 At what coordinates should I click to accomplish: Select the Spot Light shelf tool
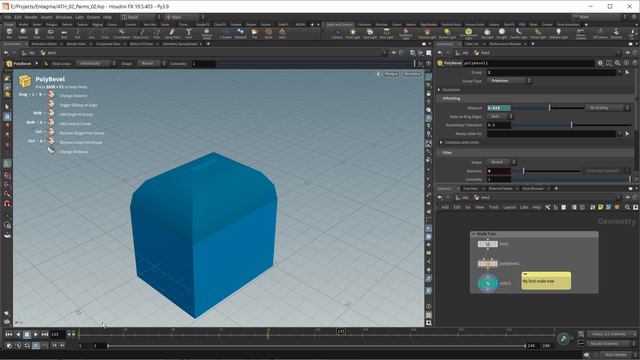click(x=370, y=33)
